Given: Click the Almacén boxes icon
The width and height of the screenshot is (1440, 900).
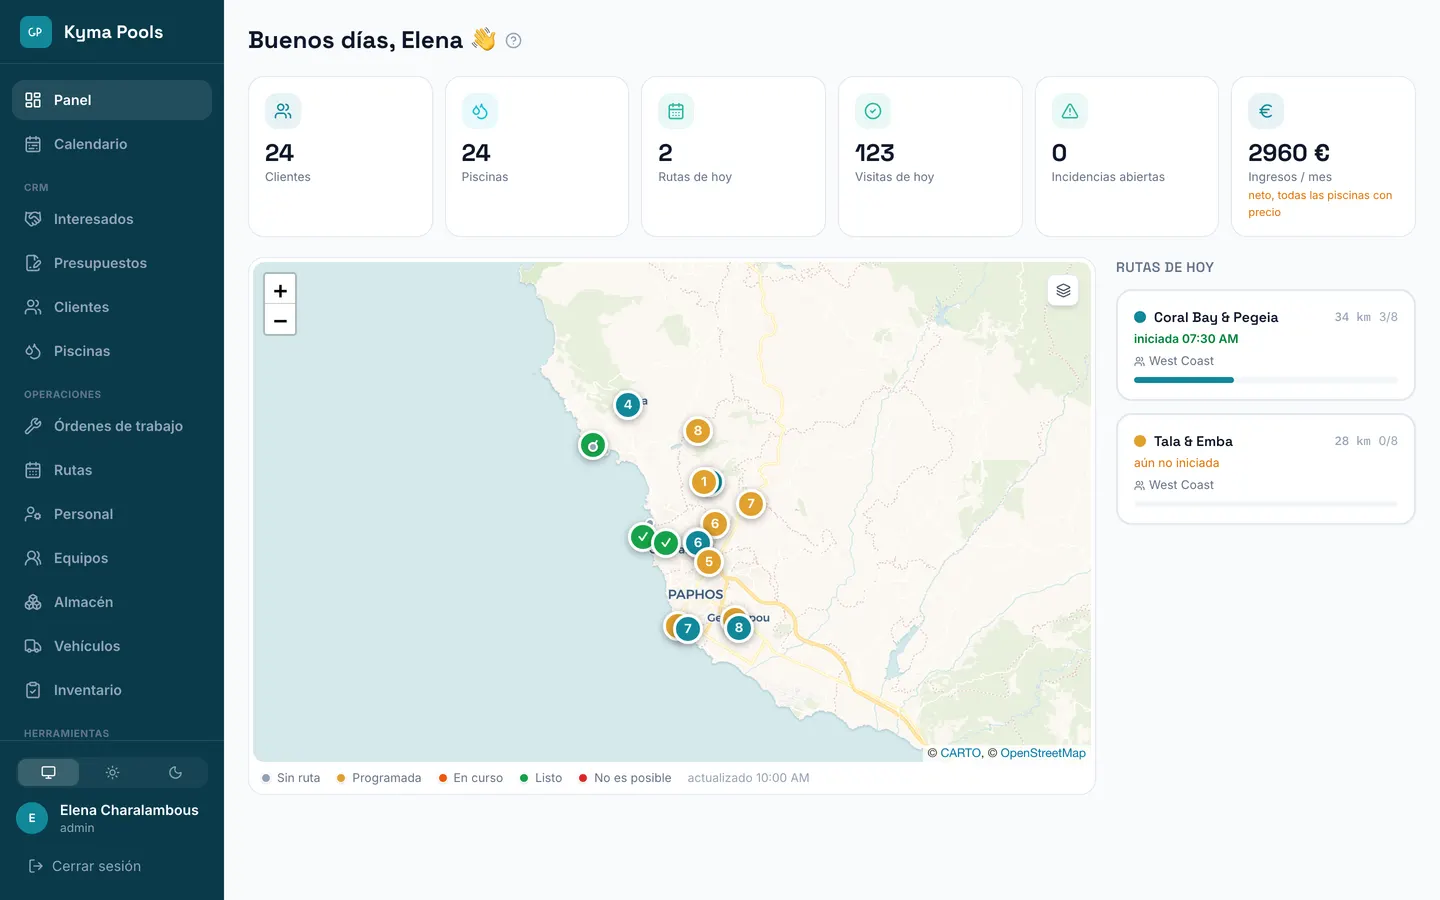Looking at the screenshot, I should point(33,602).
